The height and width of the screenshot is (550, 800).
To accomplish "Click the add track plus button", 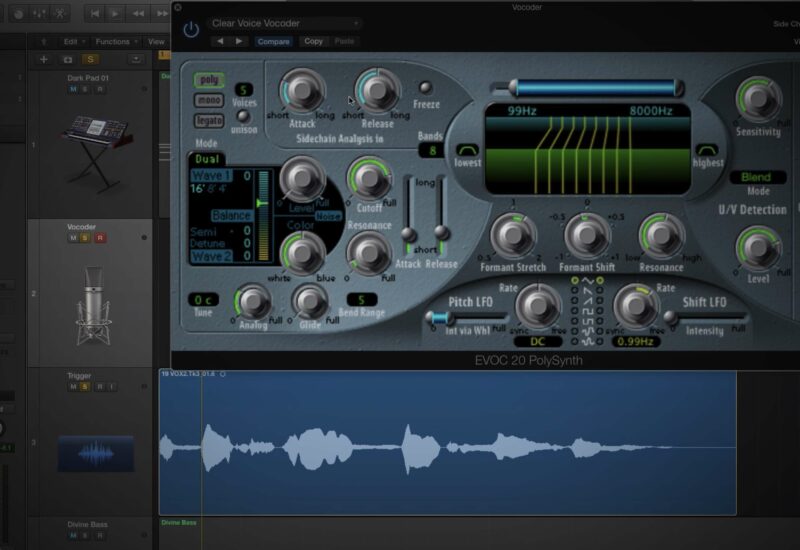I will (44, 60).
